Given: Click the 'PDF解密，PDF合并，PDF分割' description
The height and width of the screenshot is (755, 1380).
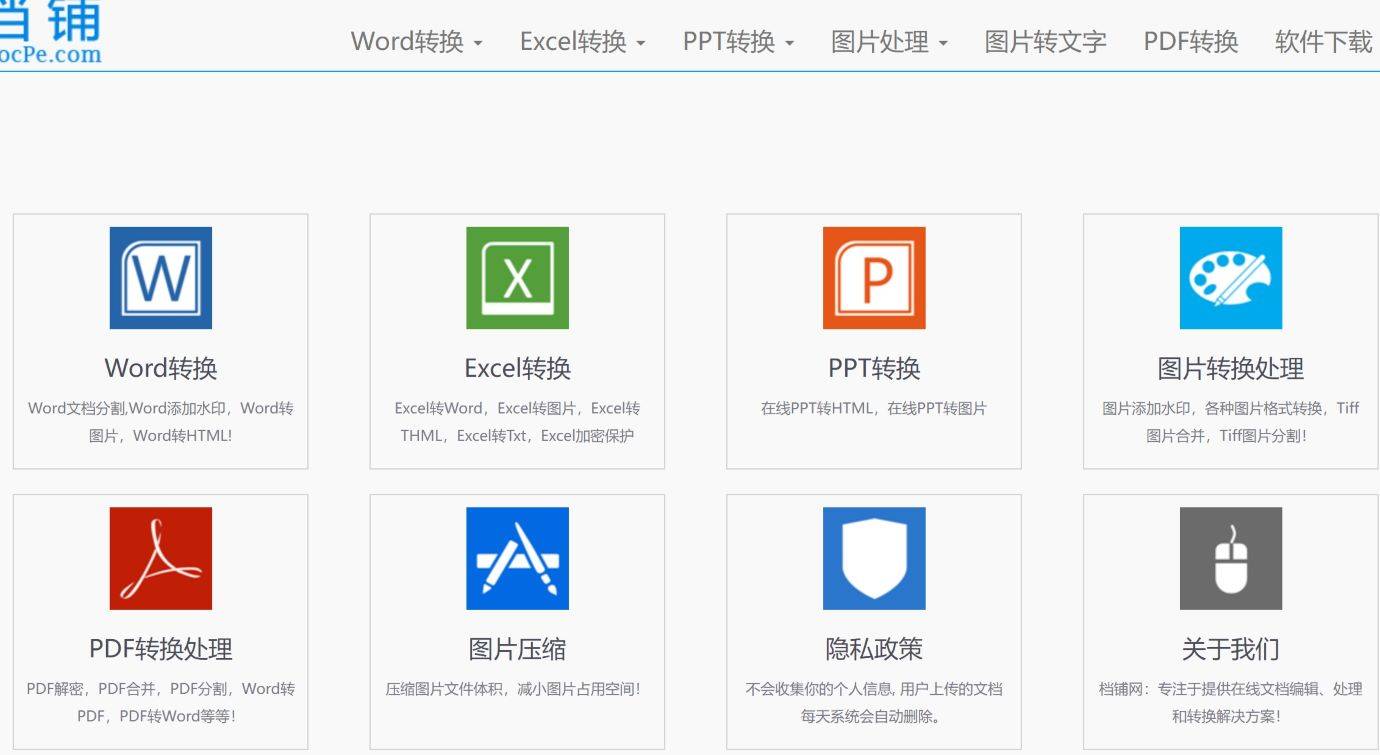Looking at the screenshot, I should 161,702.
